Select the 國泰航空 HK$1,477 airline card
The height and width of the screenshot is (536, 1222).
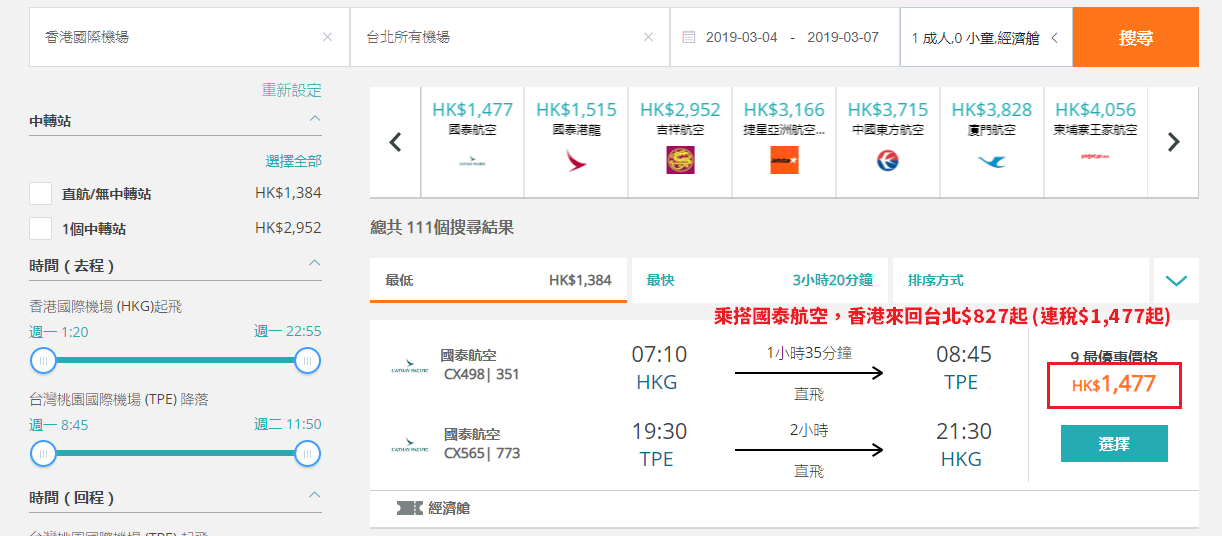click(473, 142)
